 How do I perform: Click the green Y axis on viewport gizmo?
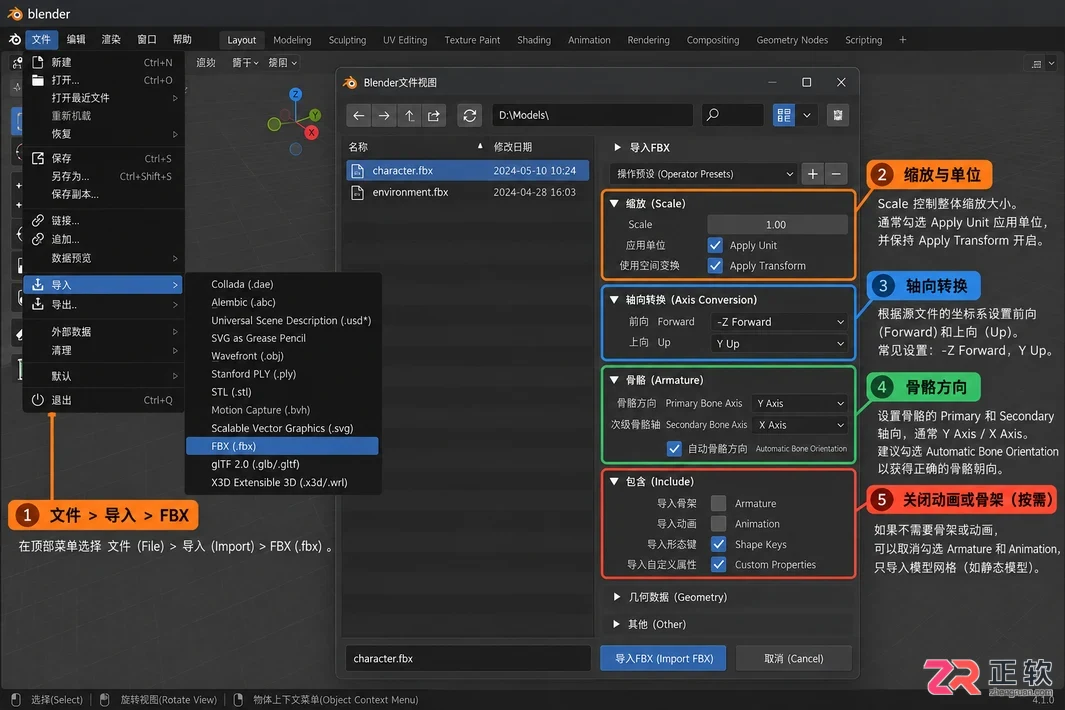[x=315, y=115]
